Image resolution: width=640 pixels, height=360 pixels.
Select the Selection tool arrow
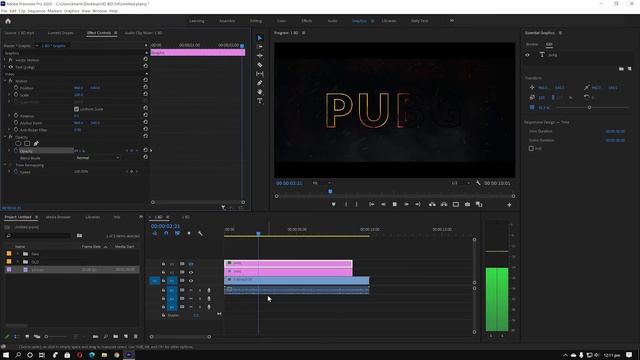click(260, 38)
